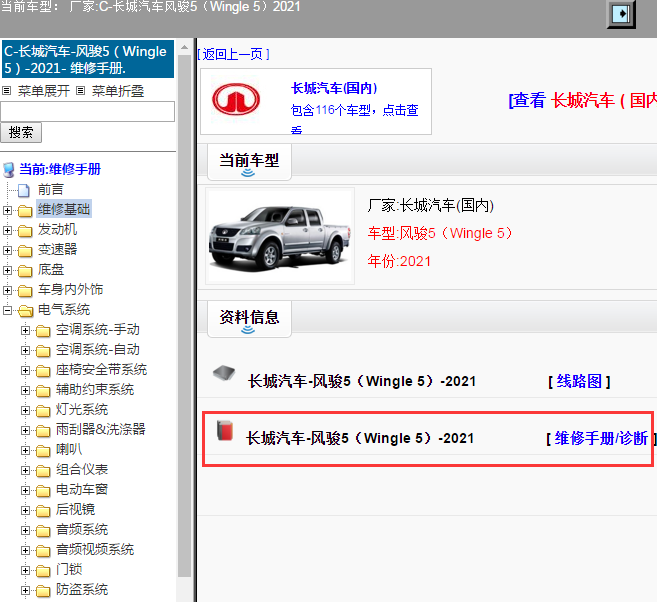Open the 资料信息 tab

click(x=249, y=319)
